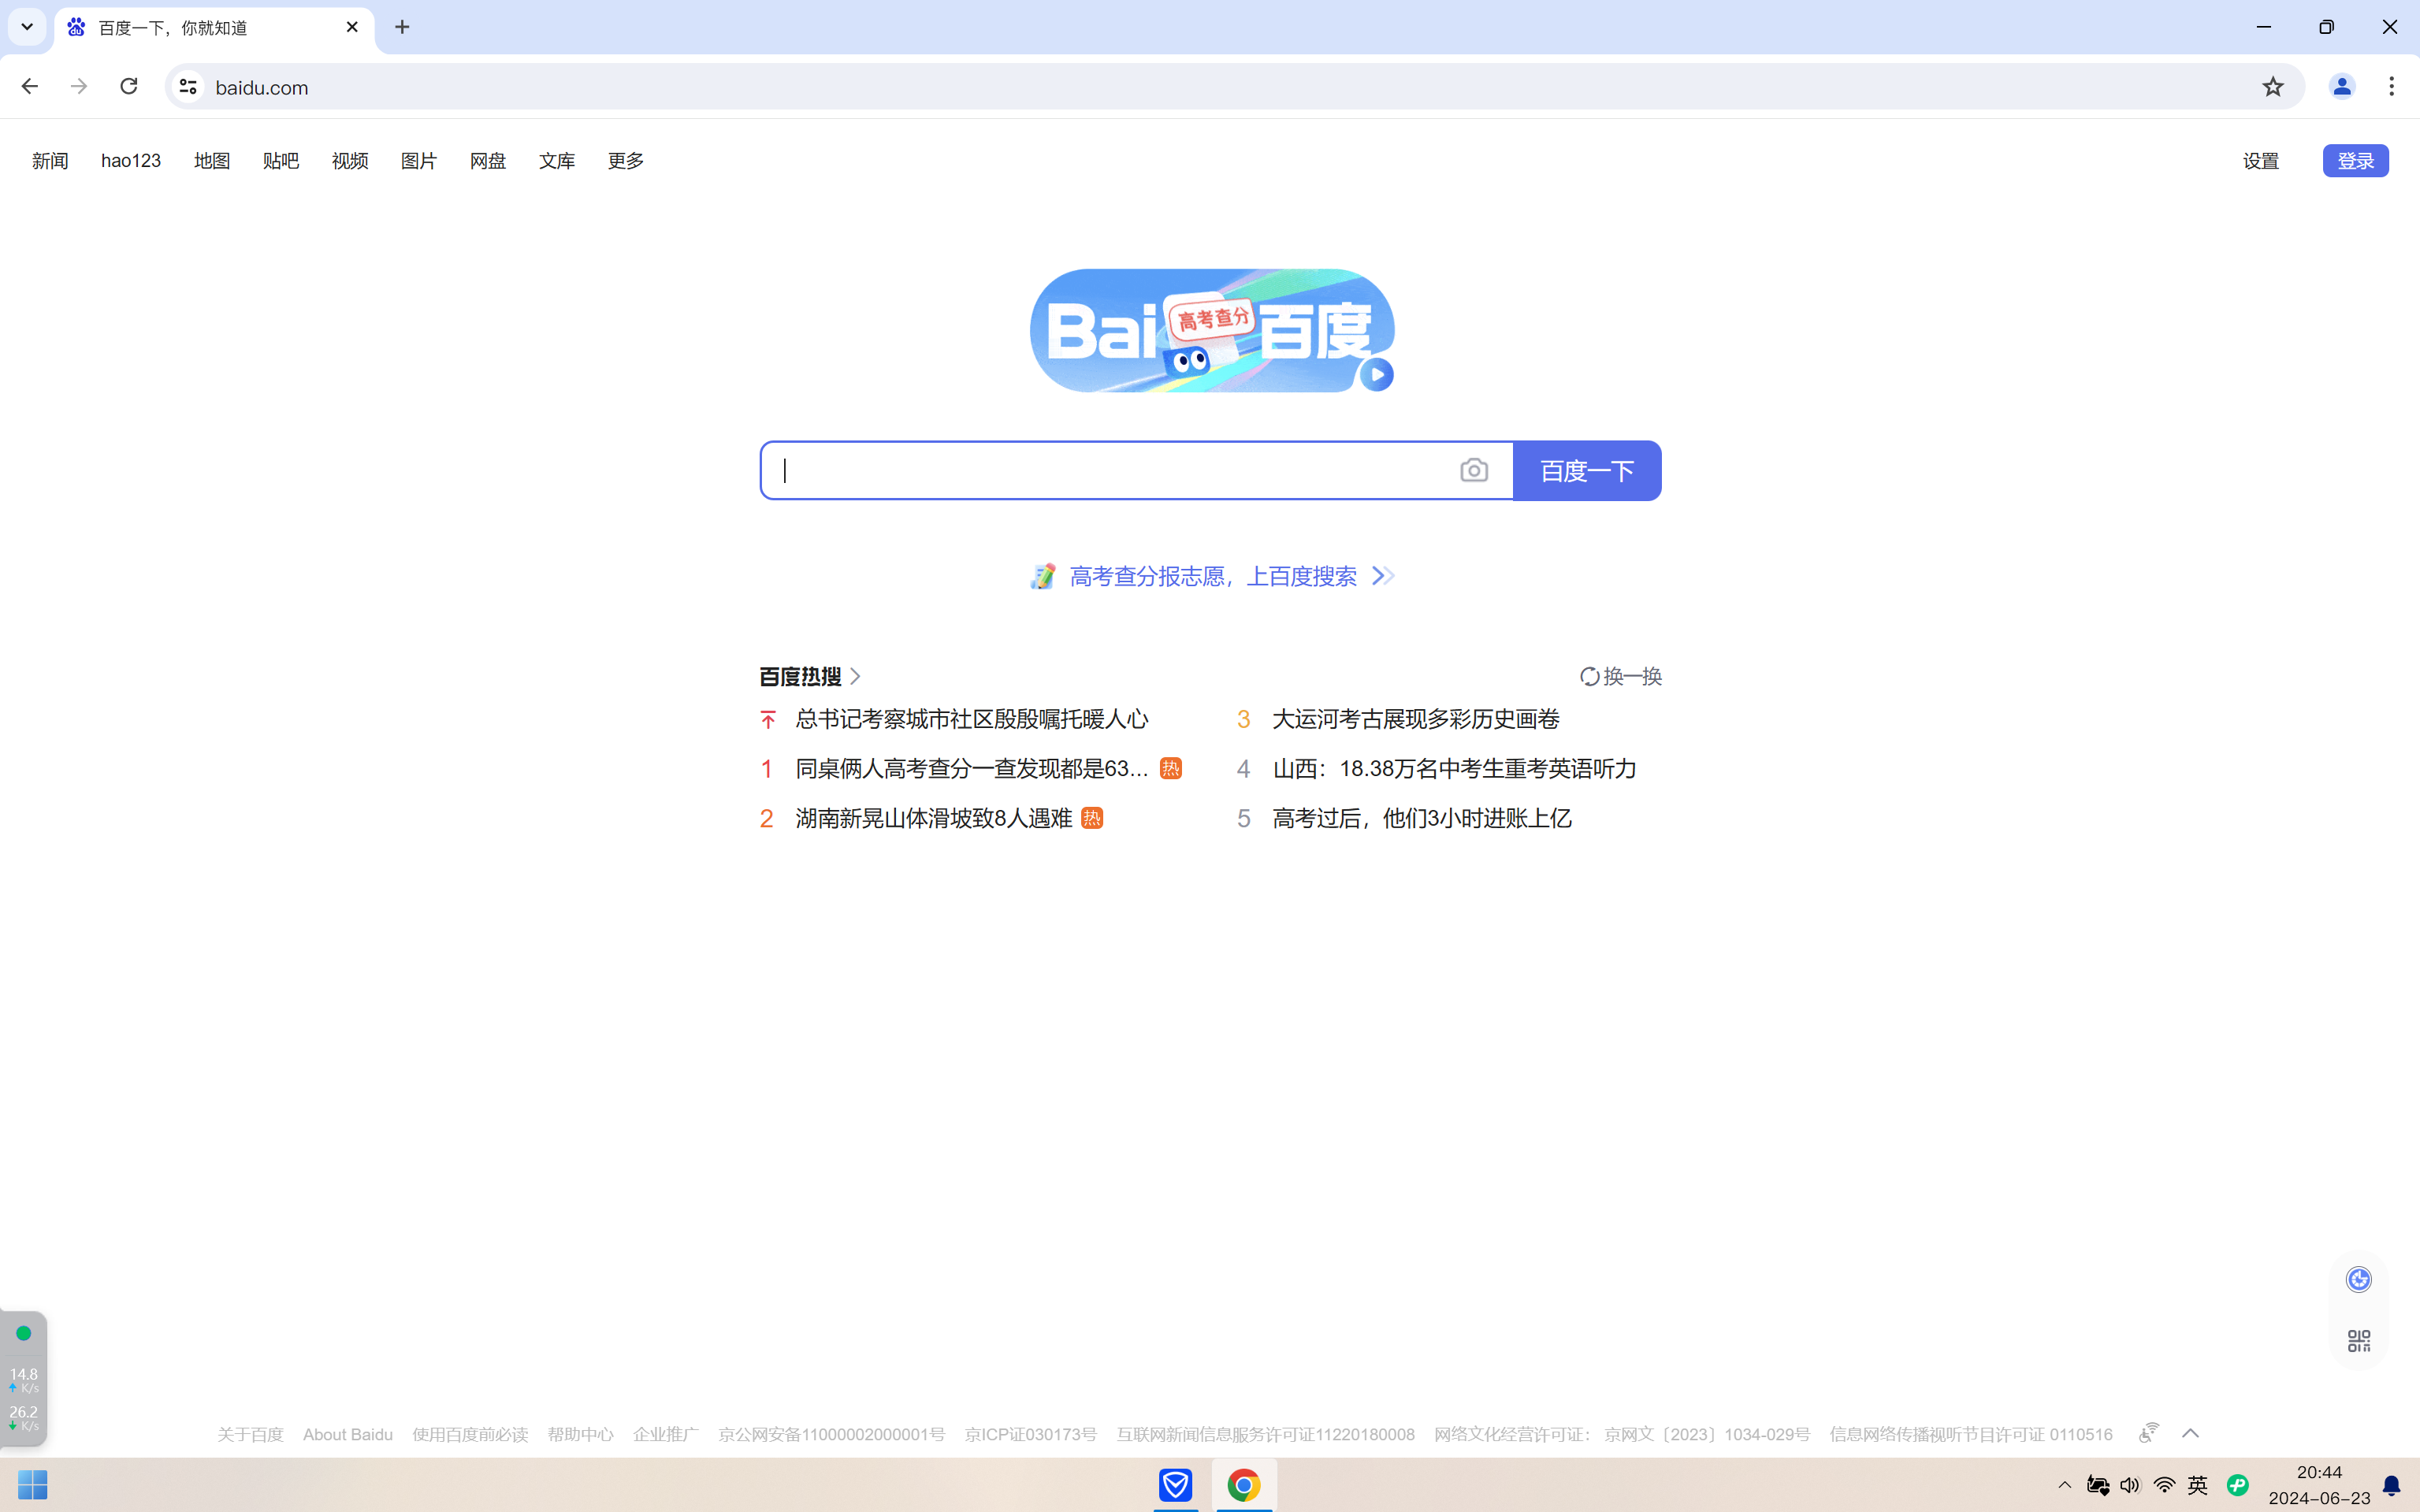Toggle the English input method indicator
The width and height of the screenshot is (2420, 1512).
[2197, 1485]
